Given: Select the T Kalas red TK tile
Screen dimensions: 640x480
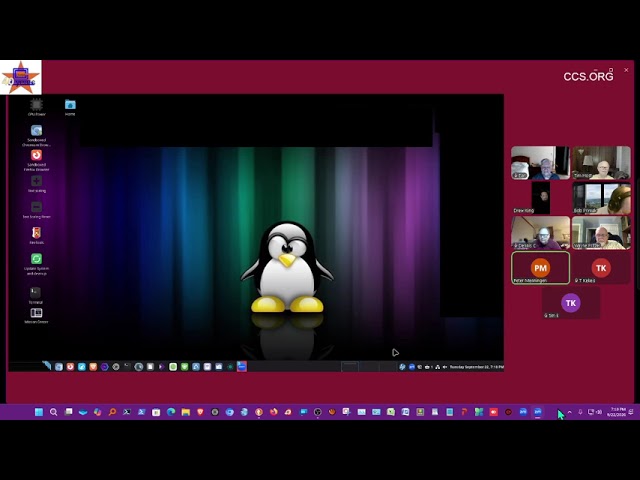Looking at the screenshot, I should pyautogui.click(x=601, y=268).
